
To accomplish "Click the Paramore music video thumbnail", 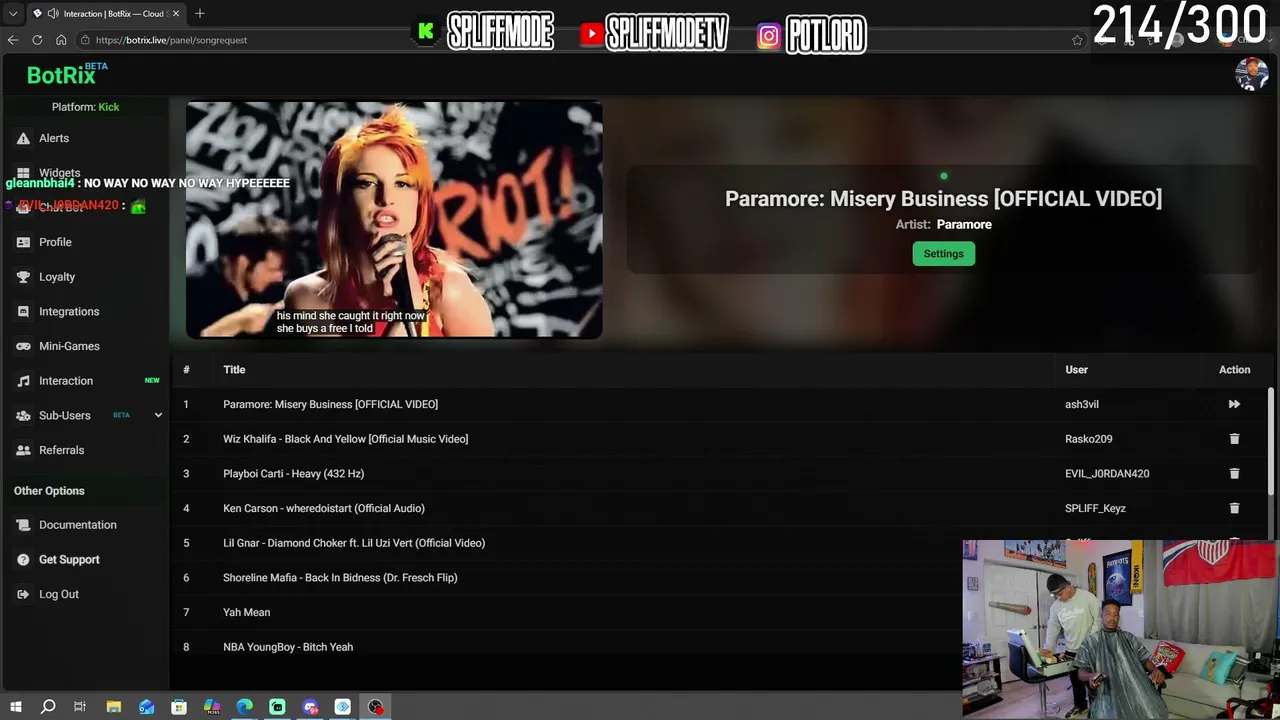I will coord(394,220).
